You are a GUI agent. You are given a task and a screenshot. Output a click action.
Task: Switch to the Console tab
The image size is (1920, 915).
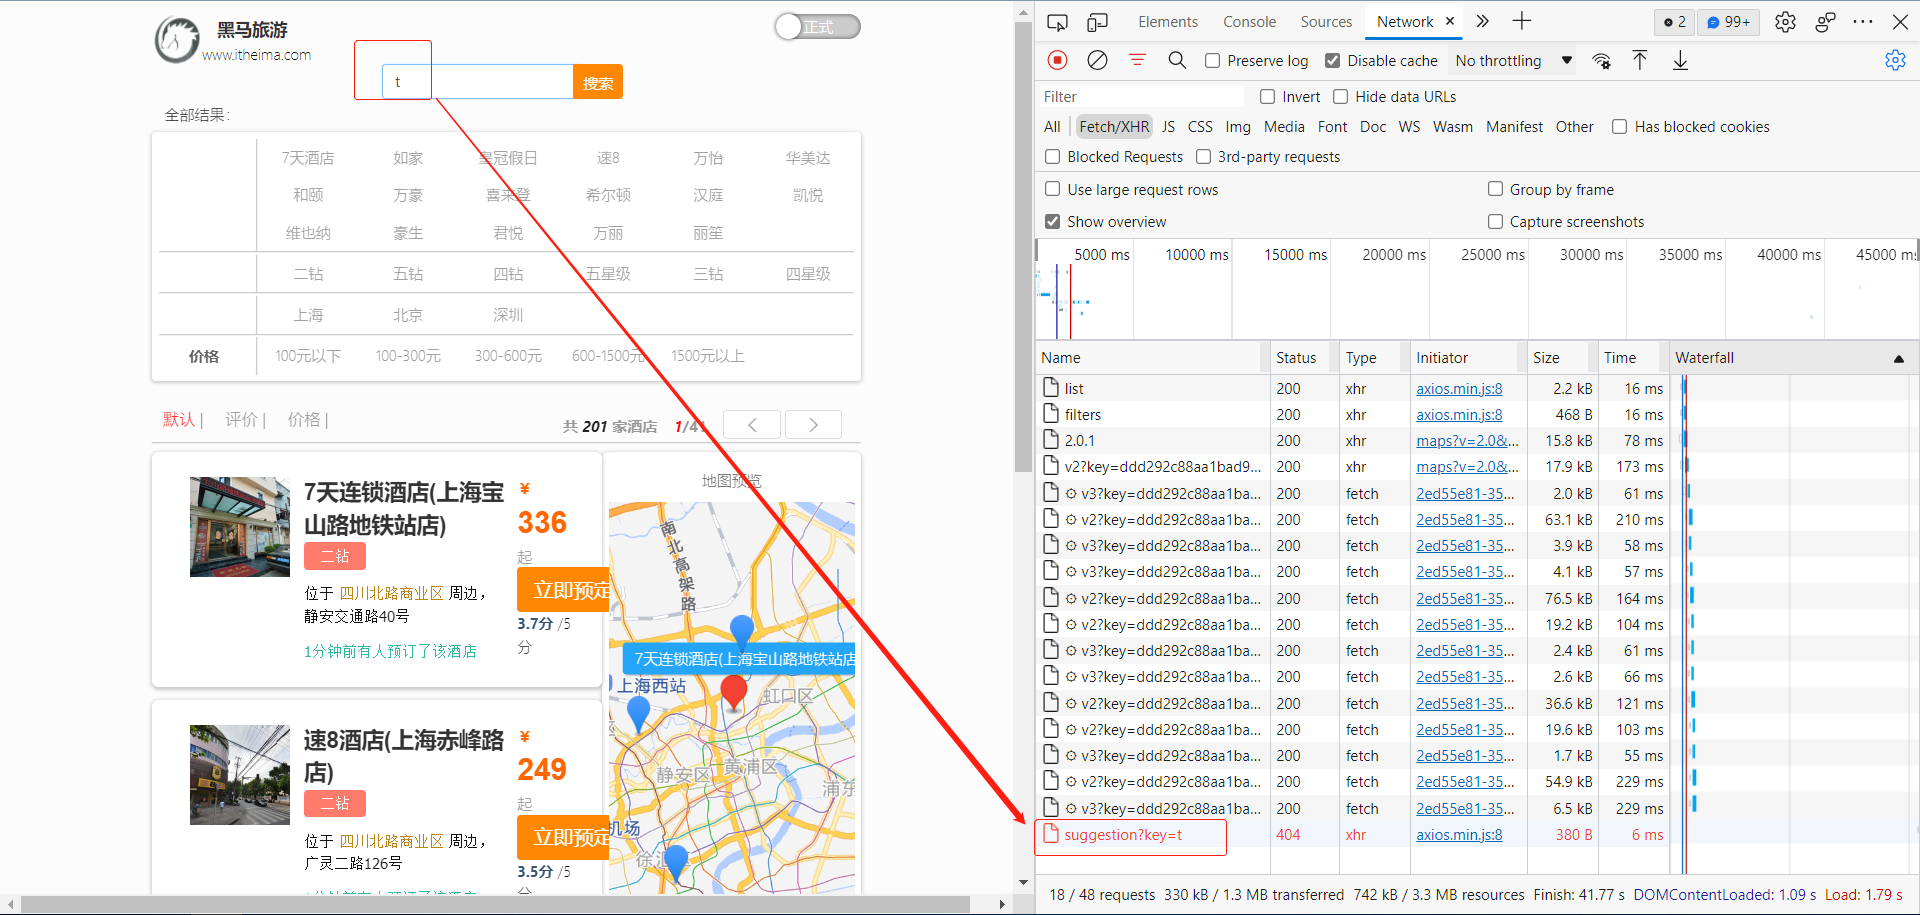[x=1249, y=22]
